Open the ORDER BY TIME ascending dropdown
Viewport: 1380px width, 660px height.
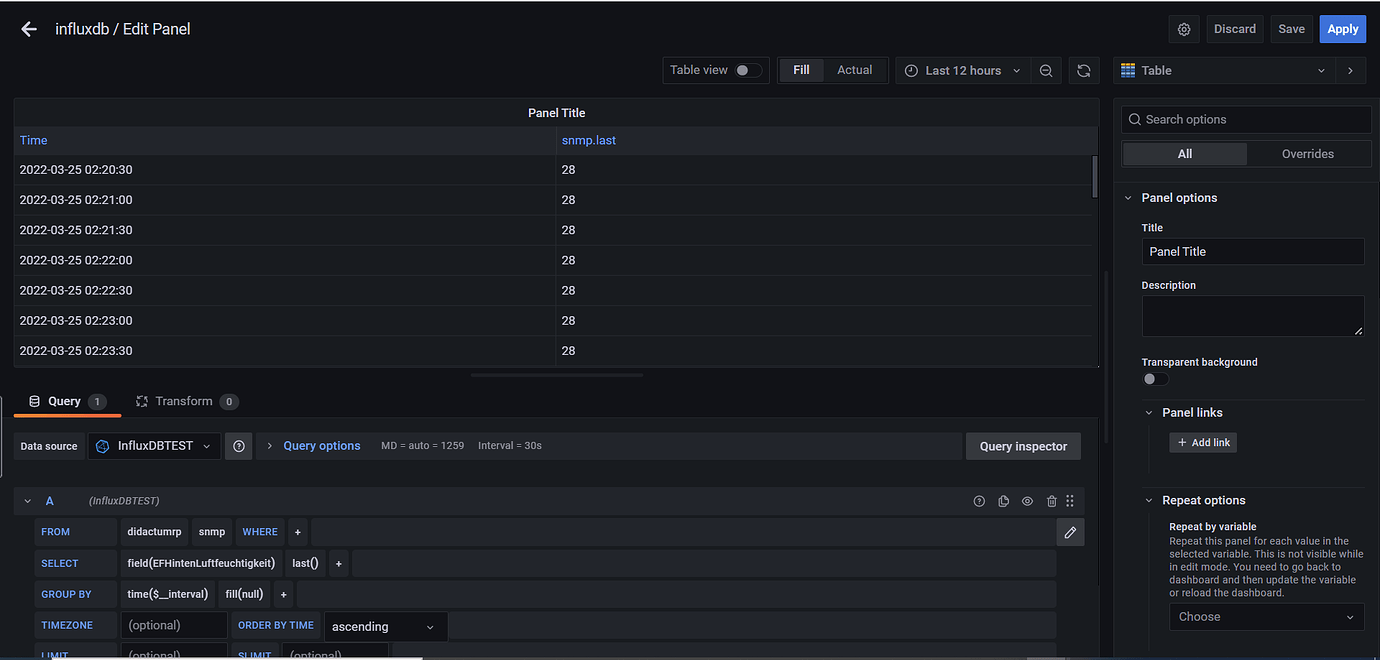click(385, 626)
